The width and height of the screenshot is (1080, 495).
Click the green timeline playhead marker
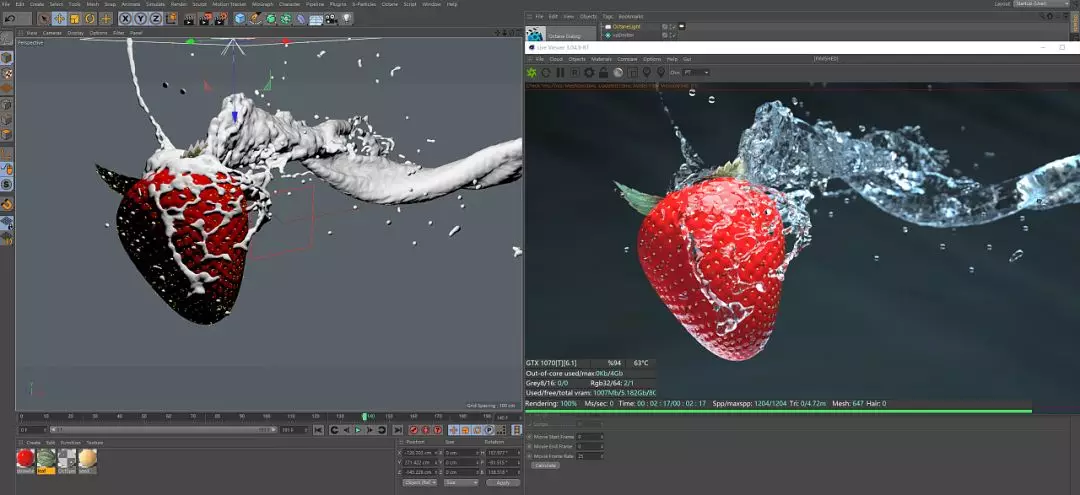coord(364,416)
